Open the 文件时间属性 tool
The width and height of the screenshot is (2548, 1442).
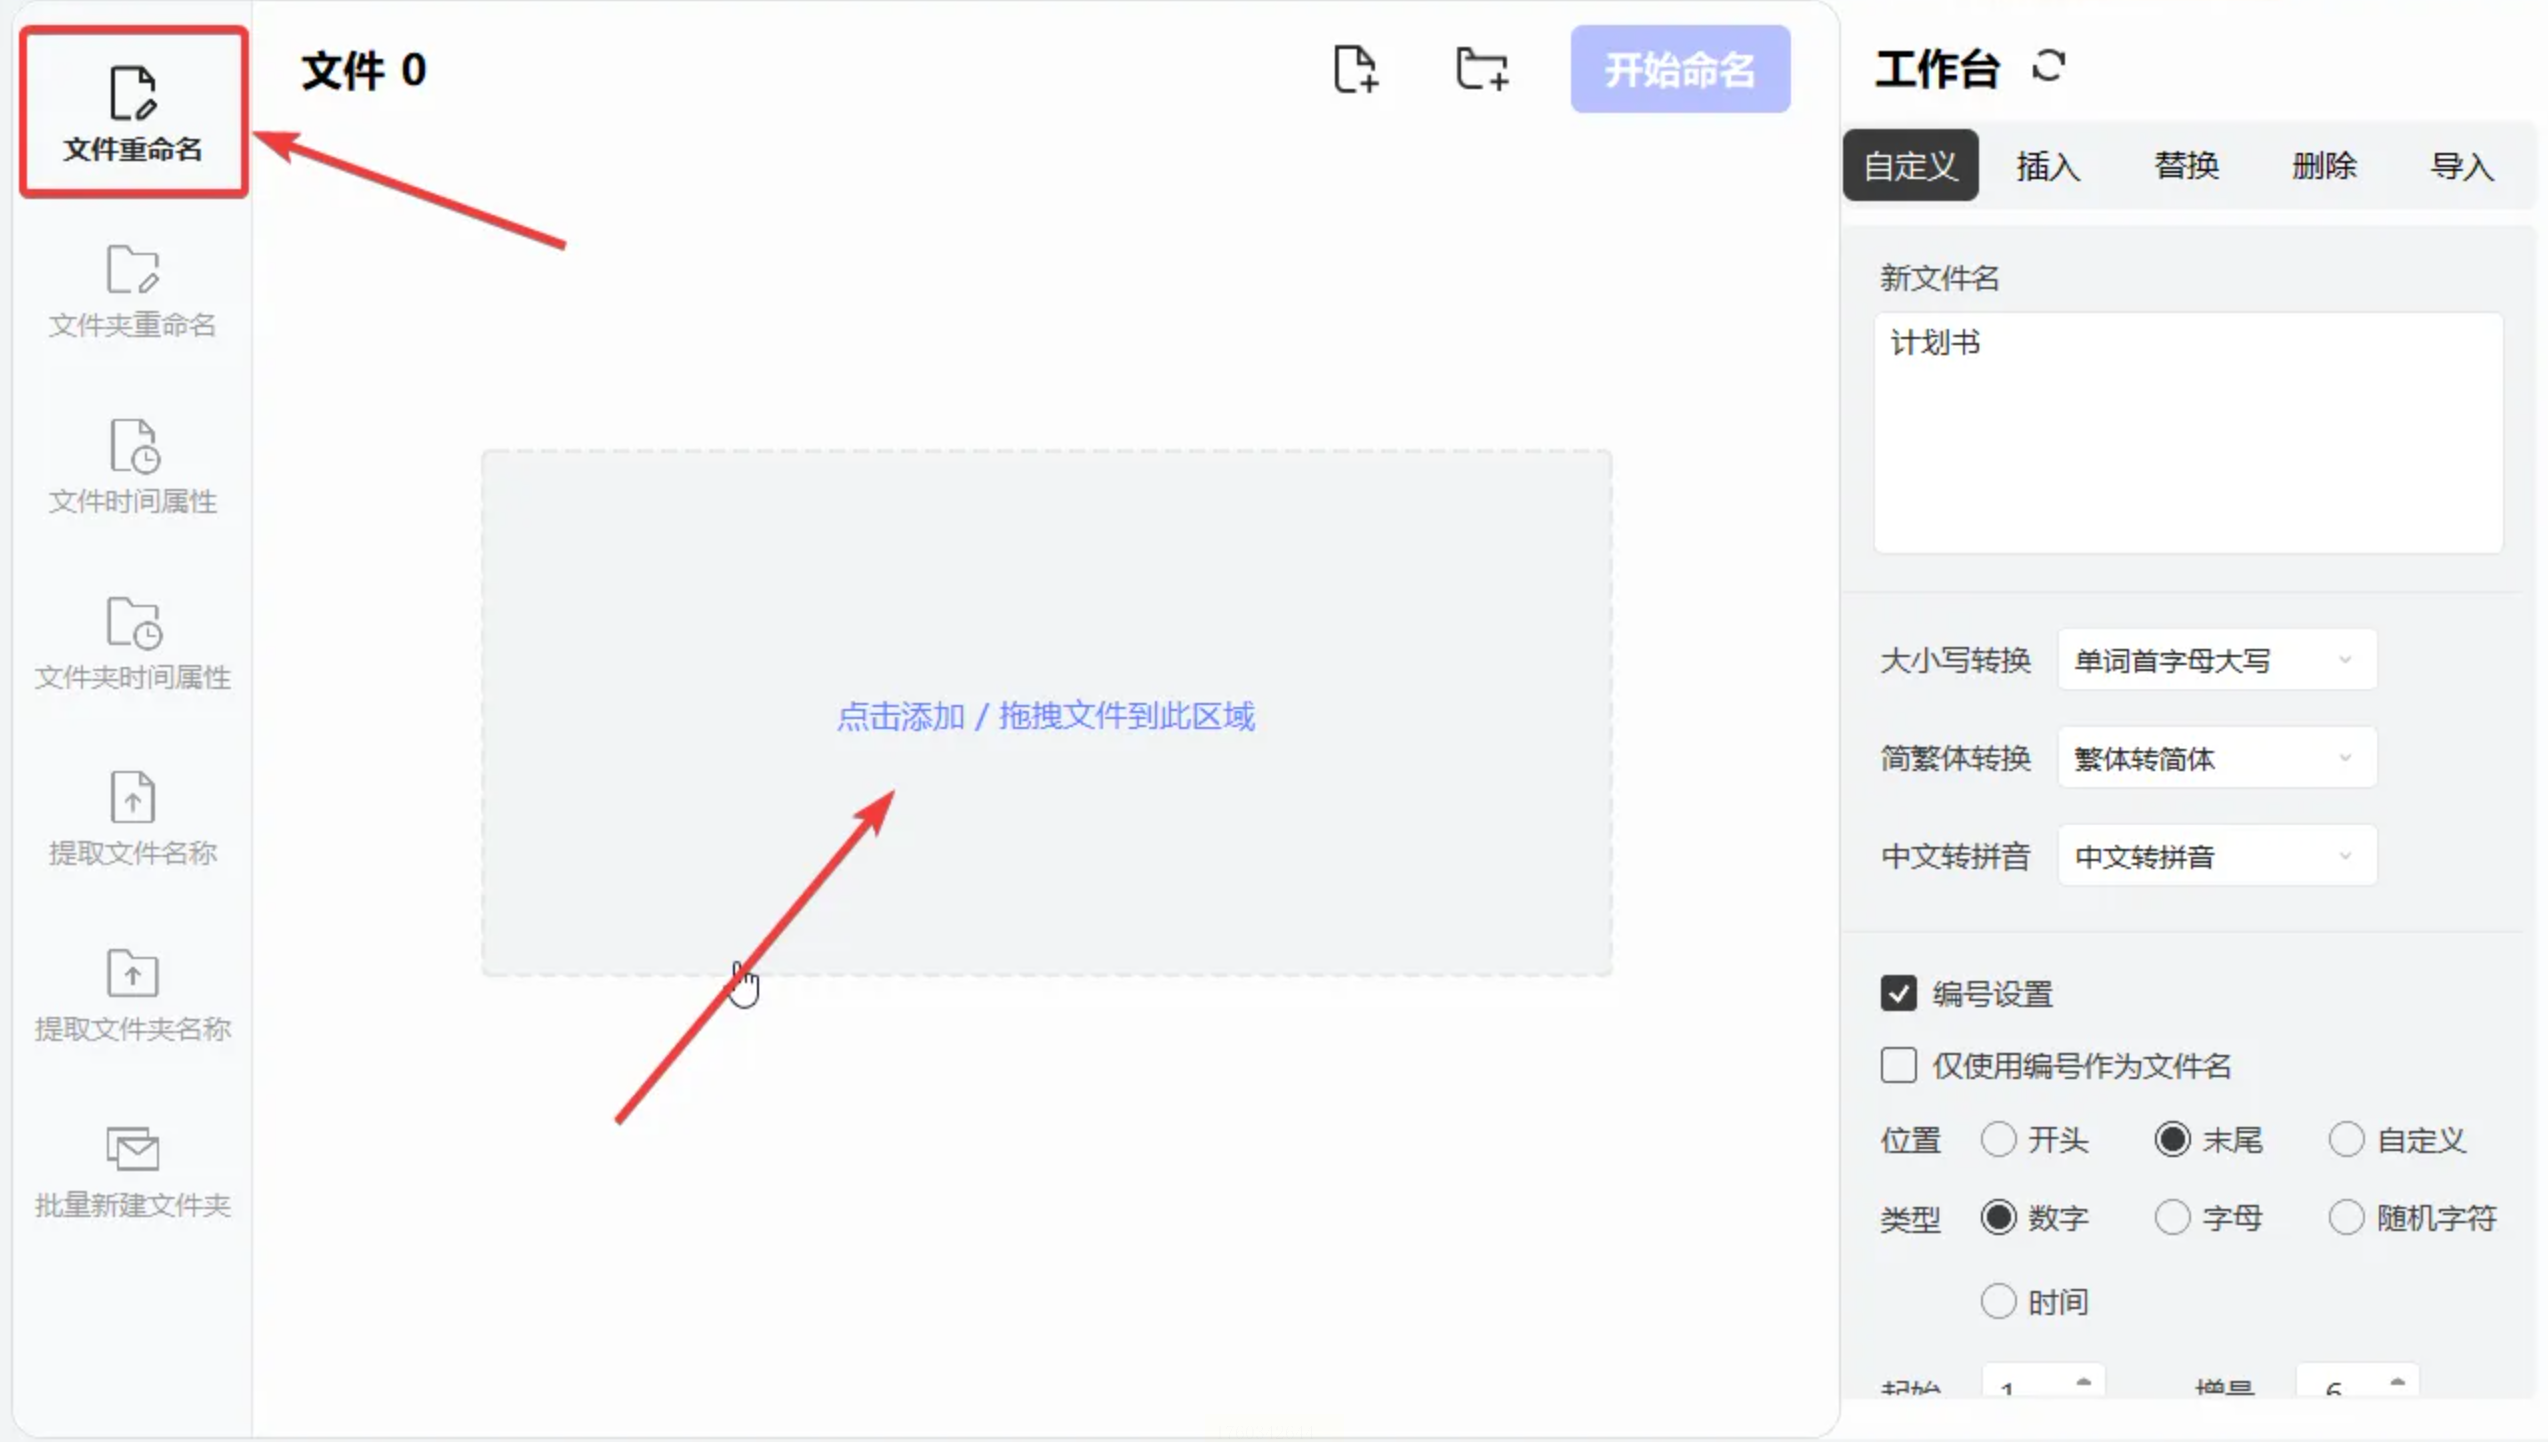[133, 466]
